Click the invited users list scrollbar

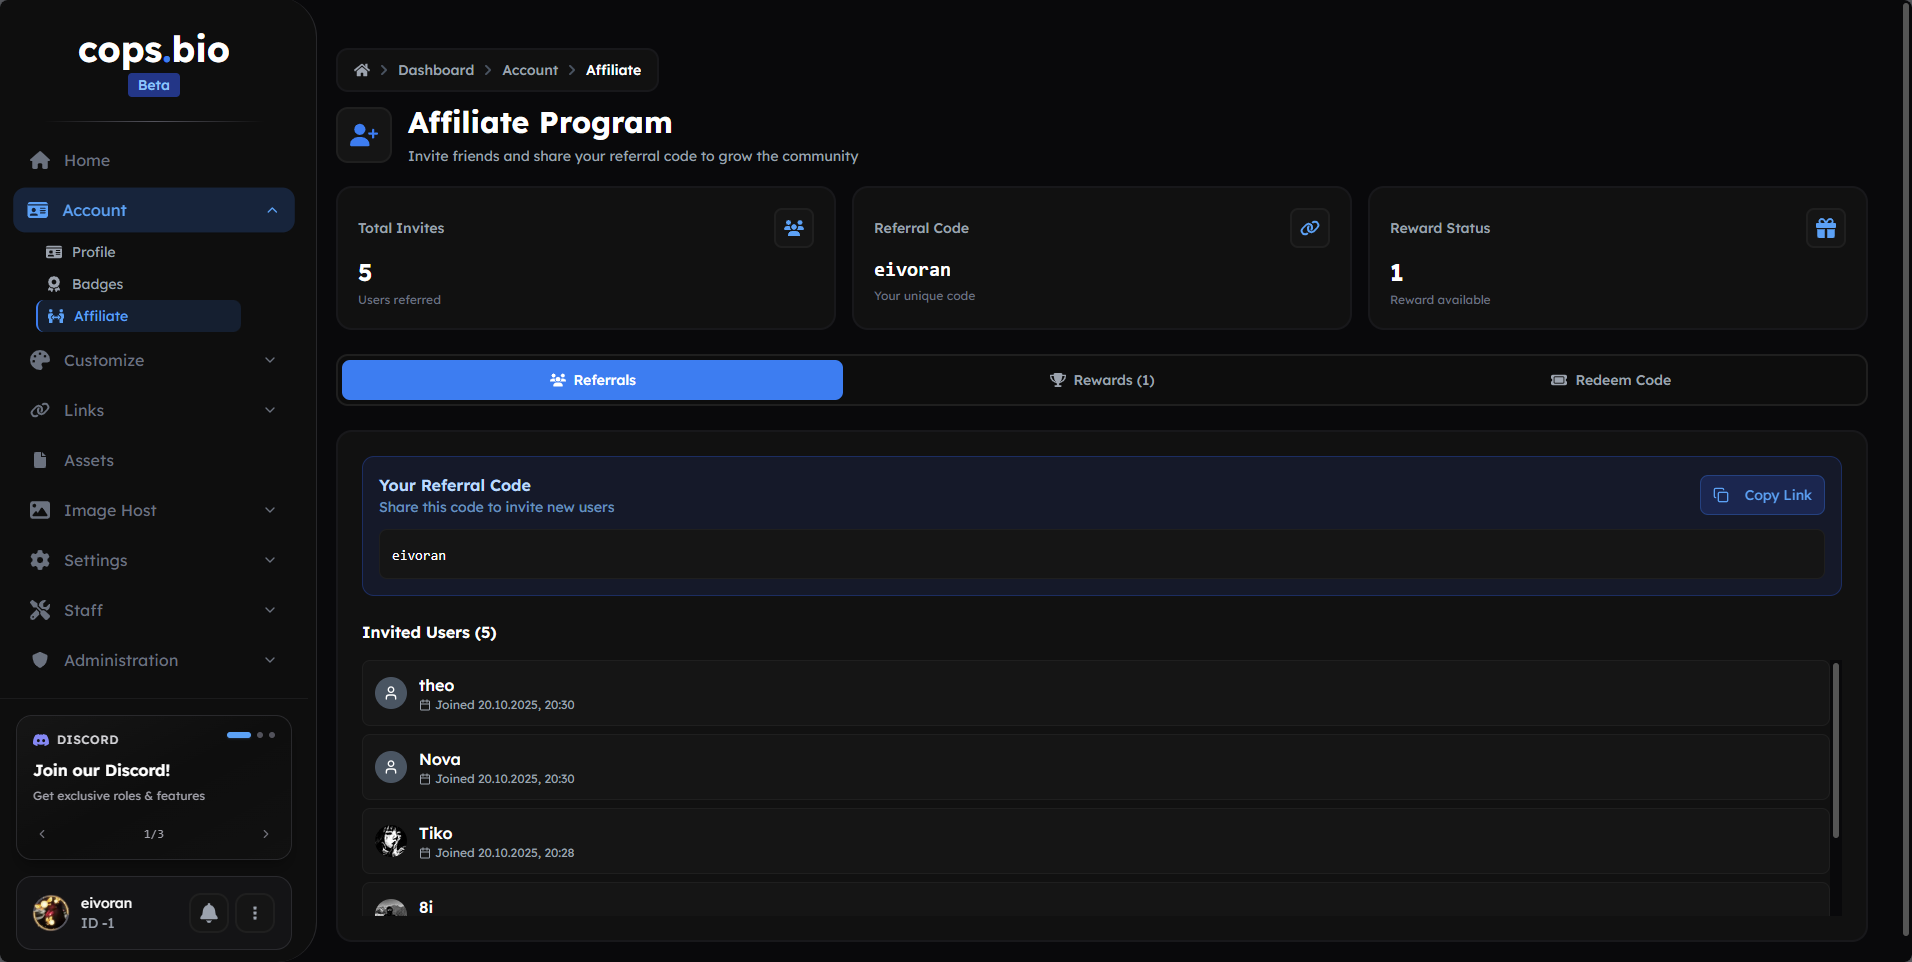pos(1835,750)
